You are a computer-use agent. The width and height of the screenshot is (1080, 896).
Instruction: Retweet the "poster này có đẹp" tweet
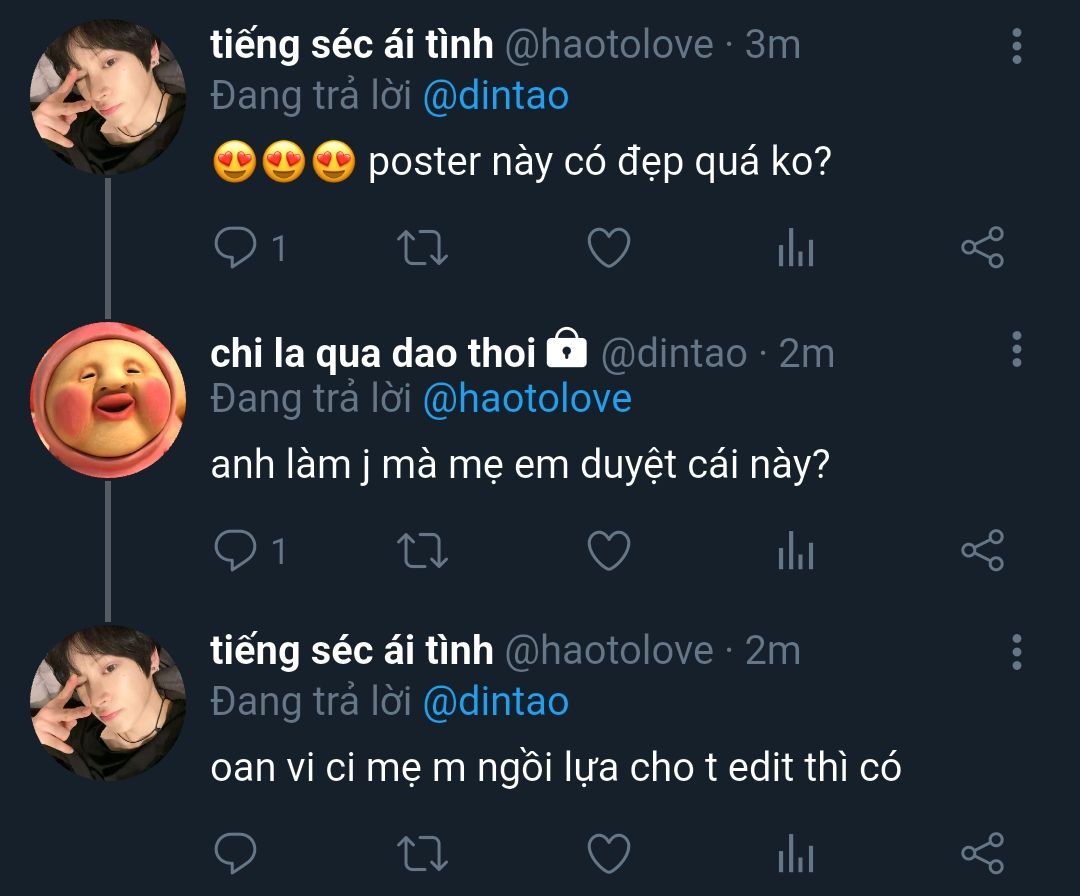pos(423,248)
